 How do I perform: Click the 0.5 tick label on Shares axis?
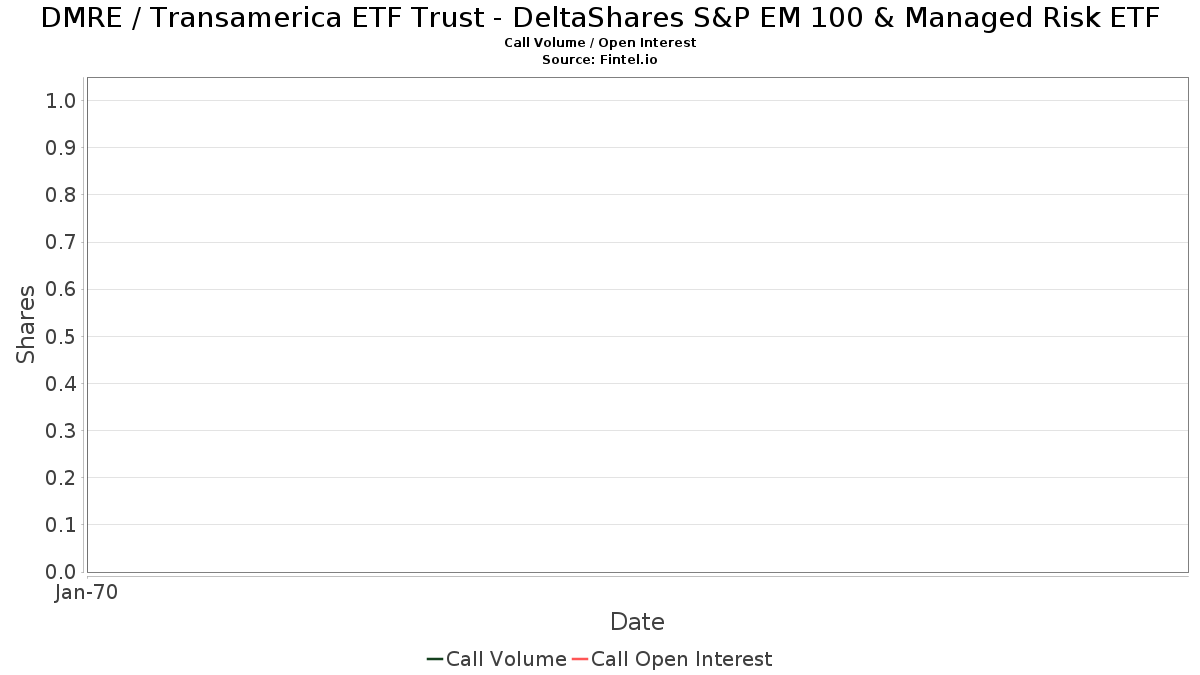[x=61, y=336]
